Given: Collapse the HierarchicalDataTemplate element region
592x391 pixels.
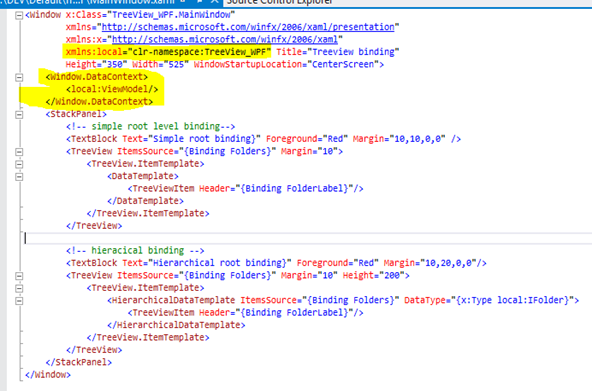Looking at the screenshot, I should pyautogui.click(x=19, y=301).
